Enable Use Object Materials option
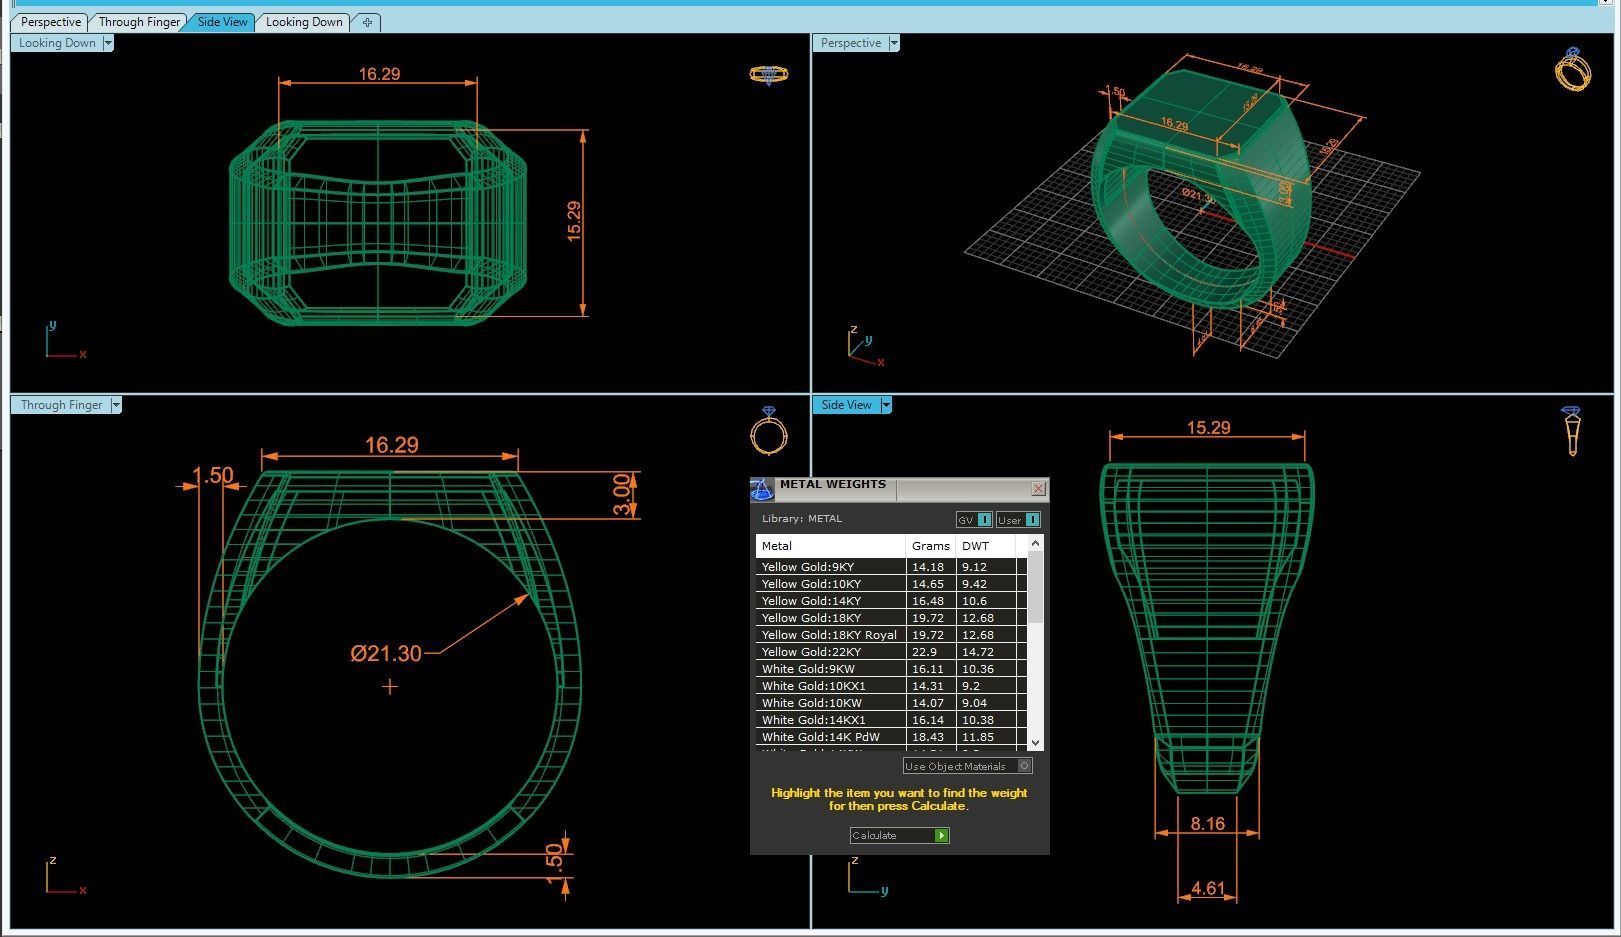Viewport: 1621px width, 937px height. coord(966,766)
